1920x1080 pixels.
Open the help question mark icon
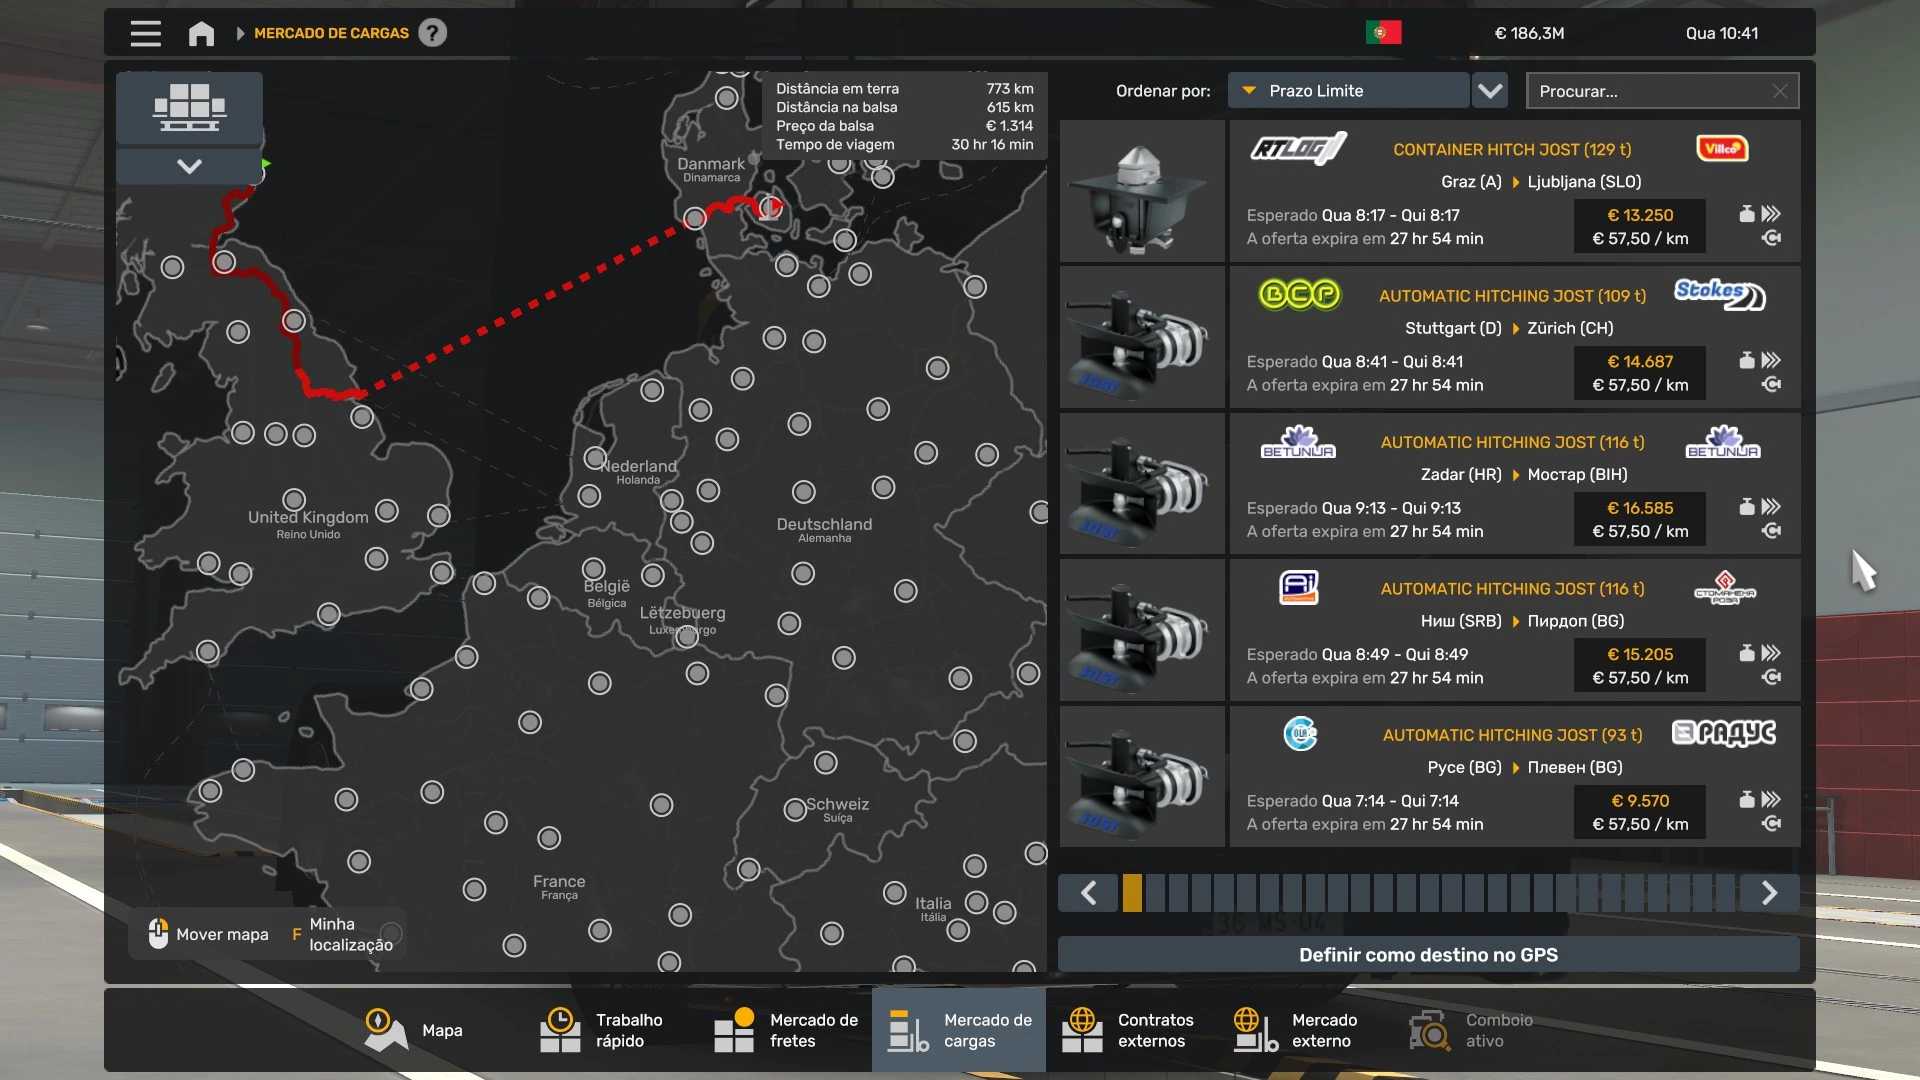click(x=432, y=33)
